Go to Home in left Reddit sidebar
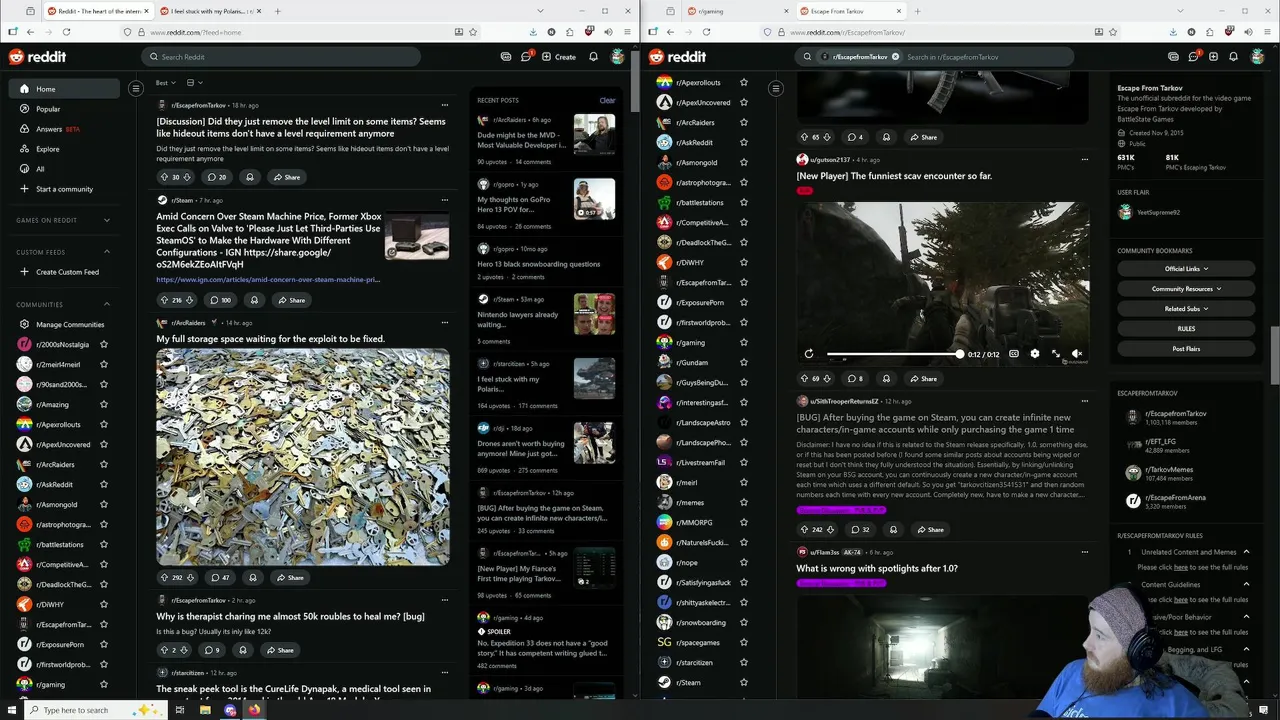Viewport: 1280px width, 720px height. 66,89
